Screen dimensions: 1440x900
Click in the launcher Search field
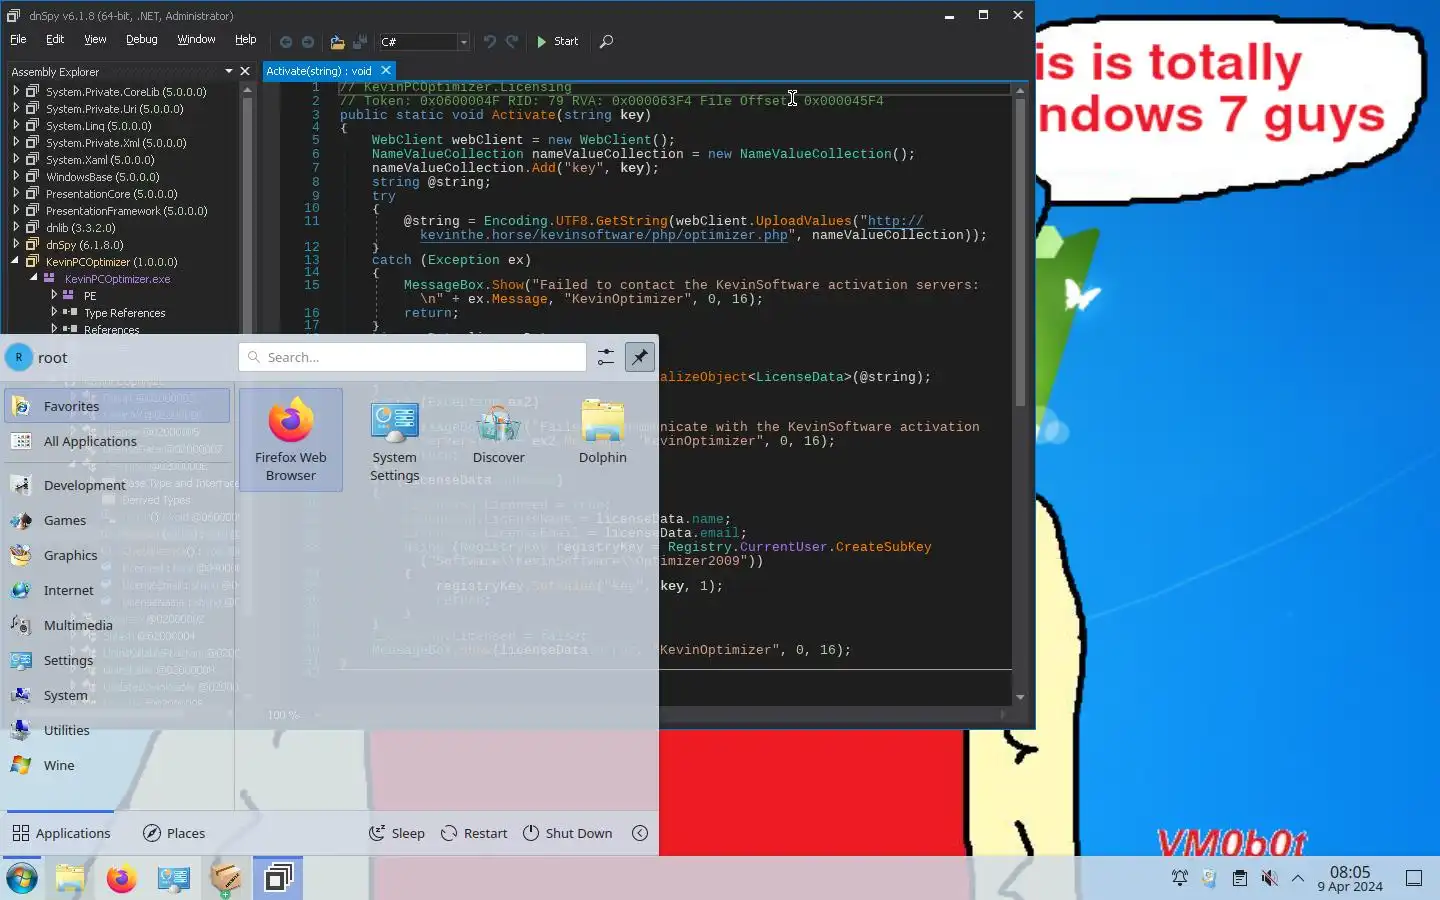tap(412, 357)
